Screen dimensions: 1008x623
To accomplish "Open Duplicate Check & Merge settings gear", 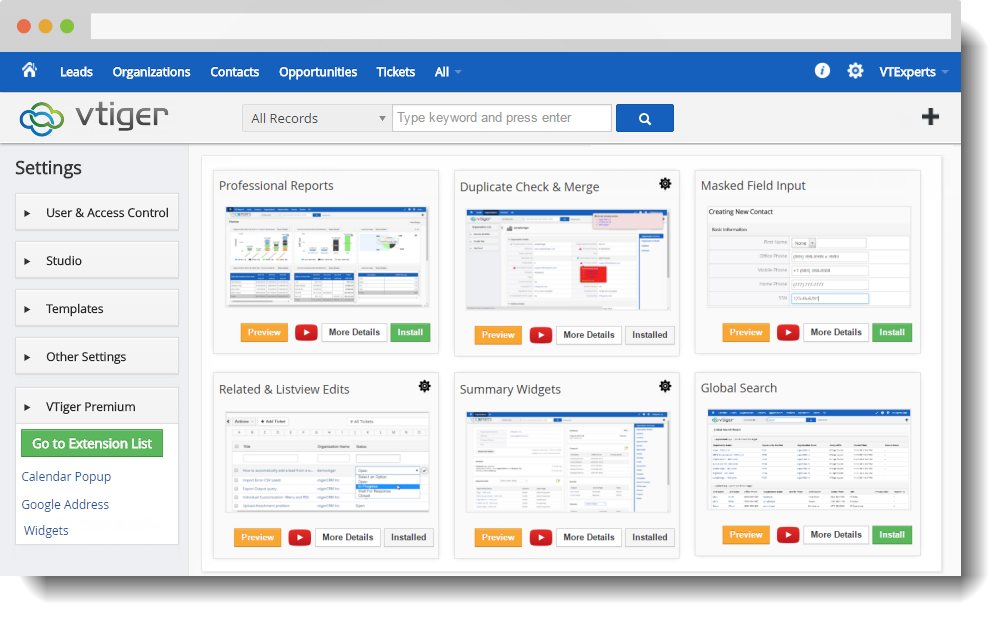I will 665,184.
